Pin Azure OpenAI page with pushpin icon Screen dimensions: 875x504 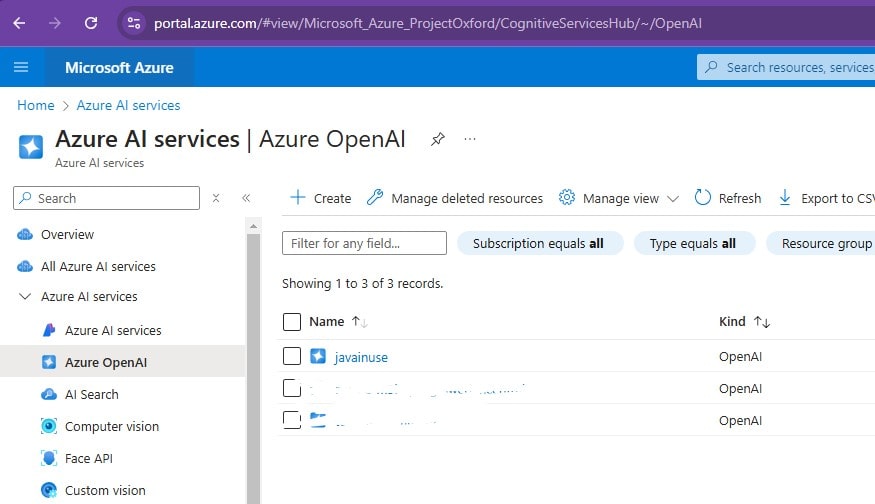click(437, 139)
